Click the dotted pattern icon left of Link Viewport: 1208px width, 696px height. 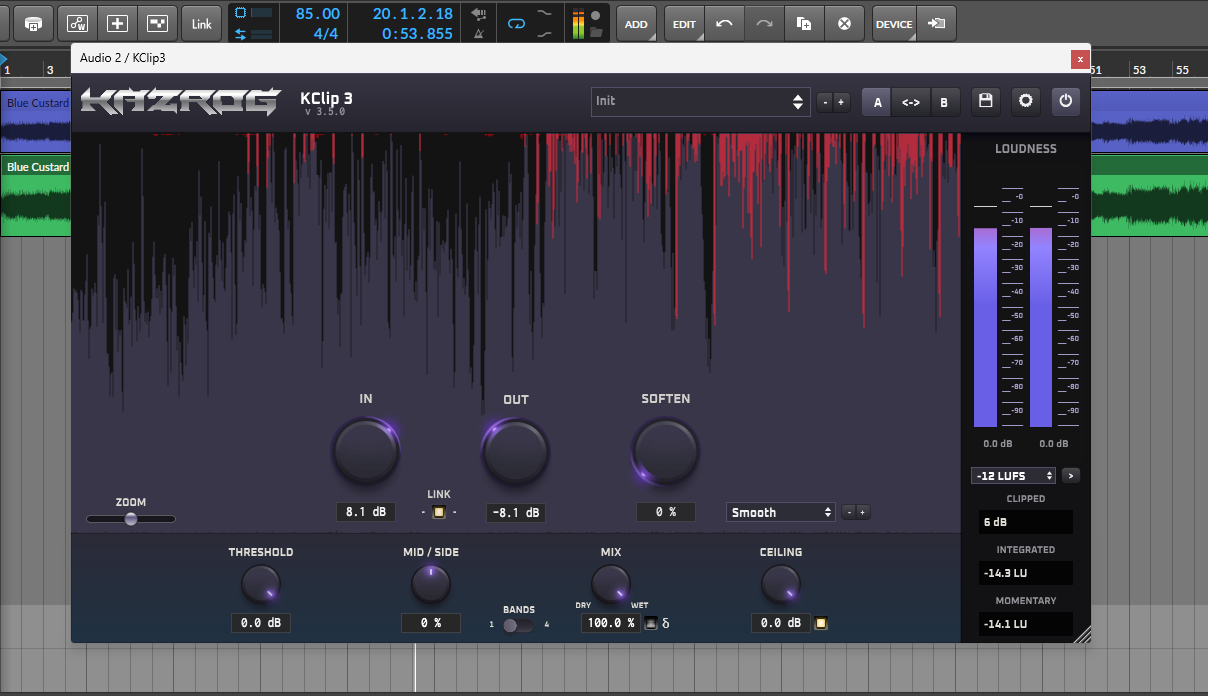click(158, 23)
